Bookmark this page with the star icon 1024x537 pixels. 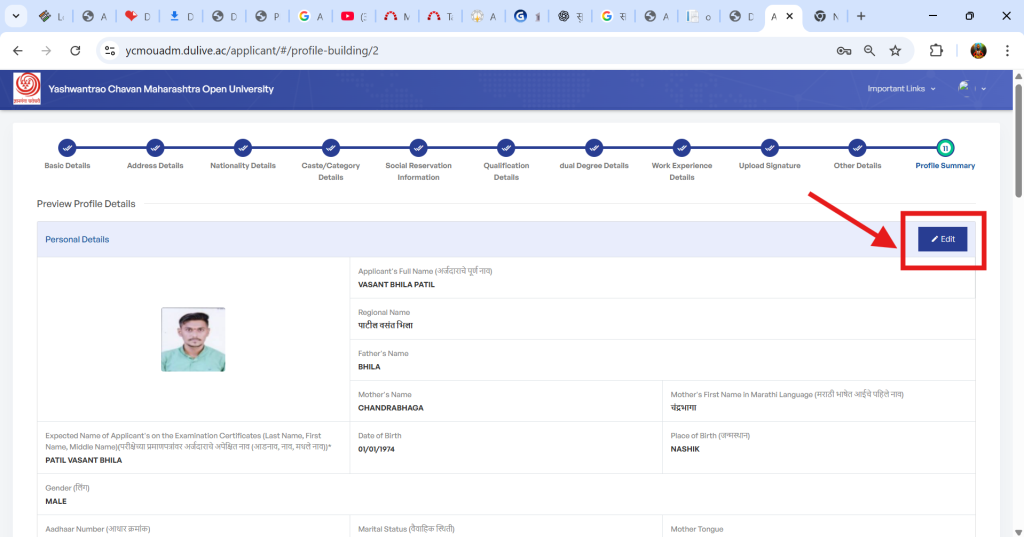[895, 50]
